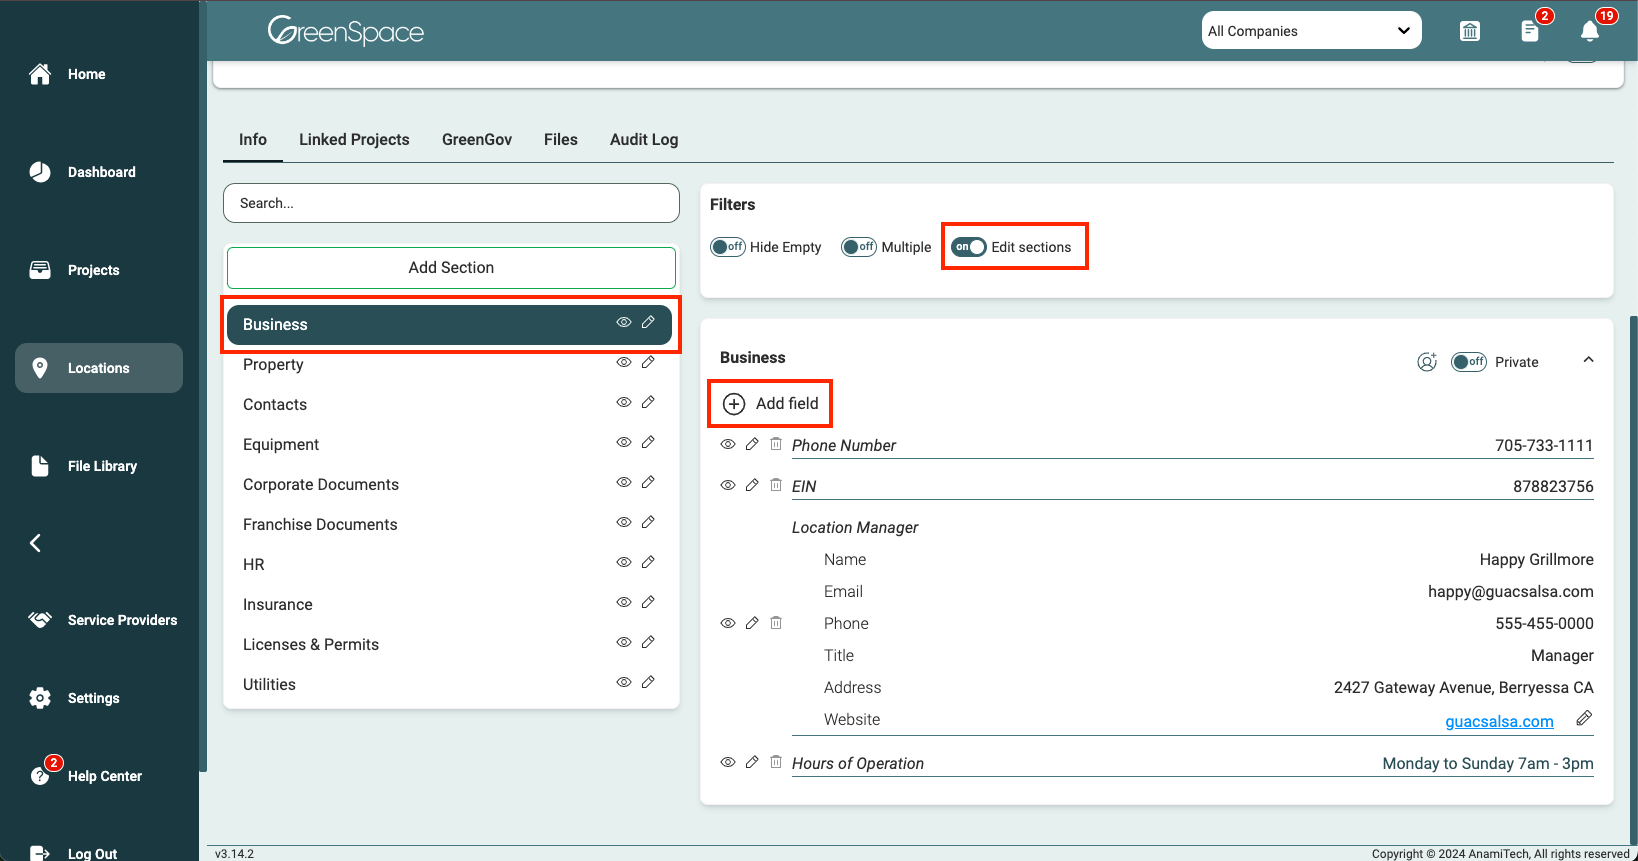
Task: Toggle visibility eye for Property section
Action: pos(624,362)
